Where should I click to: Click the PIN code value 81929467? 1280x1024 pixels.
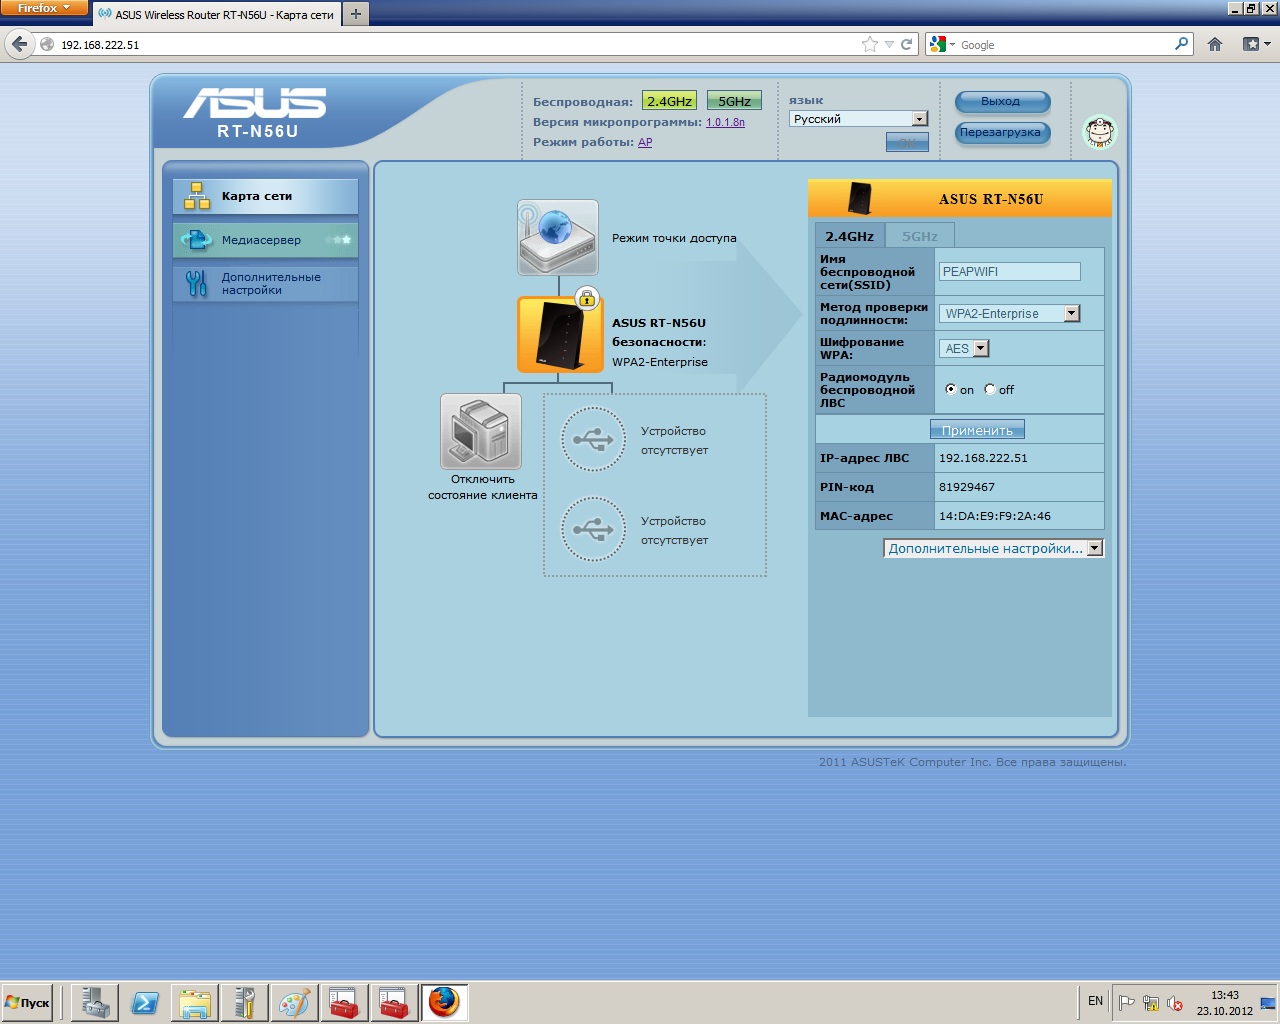(x=967, y=487)
